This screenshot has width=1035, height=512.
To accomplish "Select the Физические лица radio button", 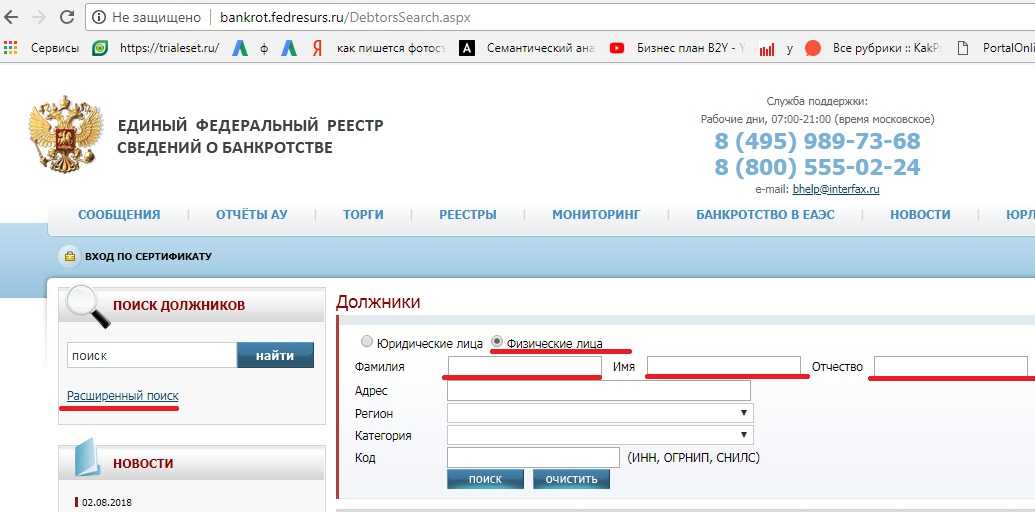I will [497, 342].
